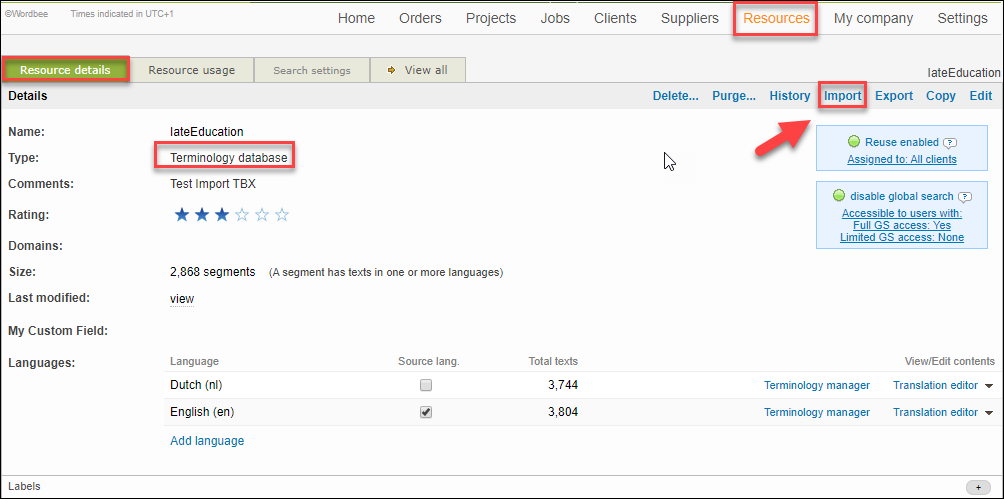Expand the English Translation editor dropdown arrow

coord(989,413)
